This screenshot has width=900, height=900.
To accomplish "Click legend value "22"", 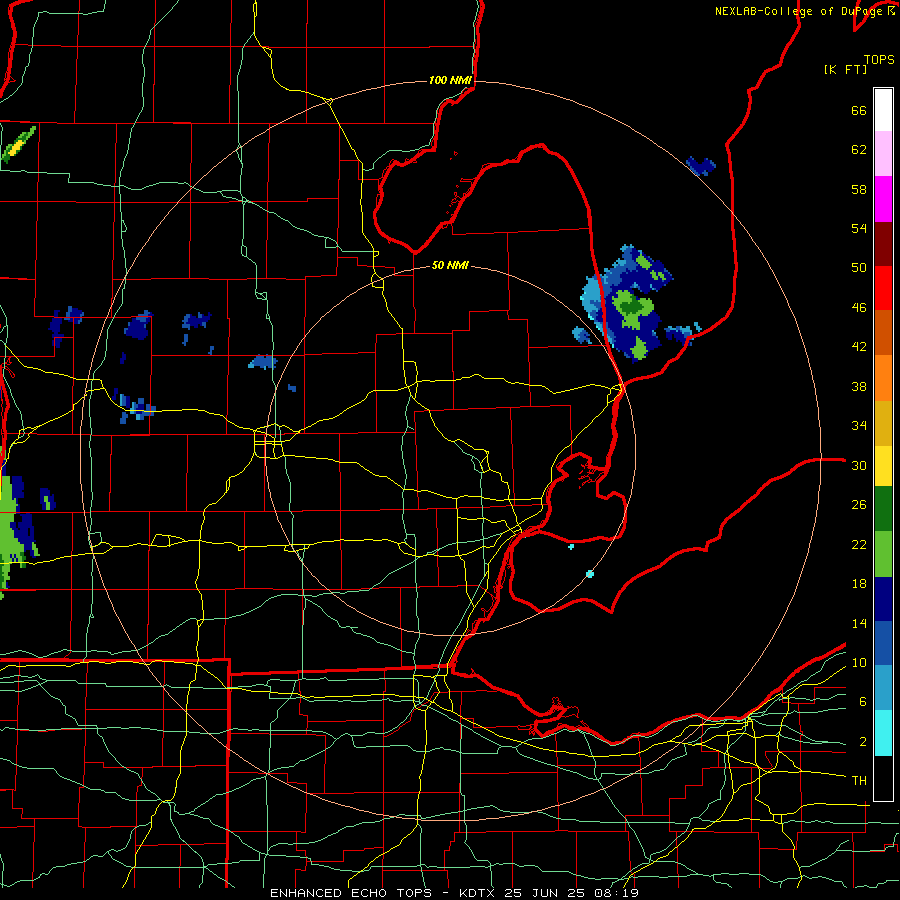I will tap(859, 544).
